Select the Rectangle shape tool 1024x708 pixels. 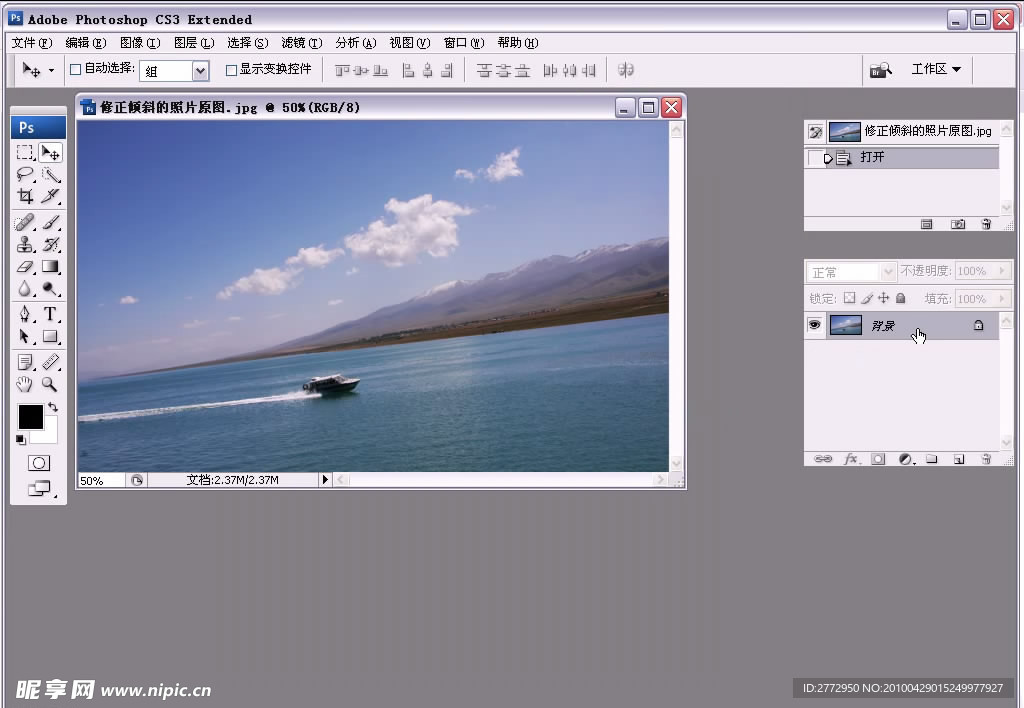(x=50, y=336)
